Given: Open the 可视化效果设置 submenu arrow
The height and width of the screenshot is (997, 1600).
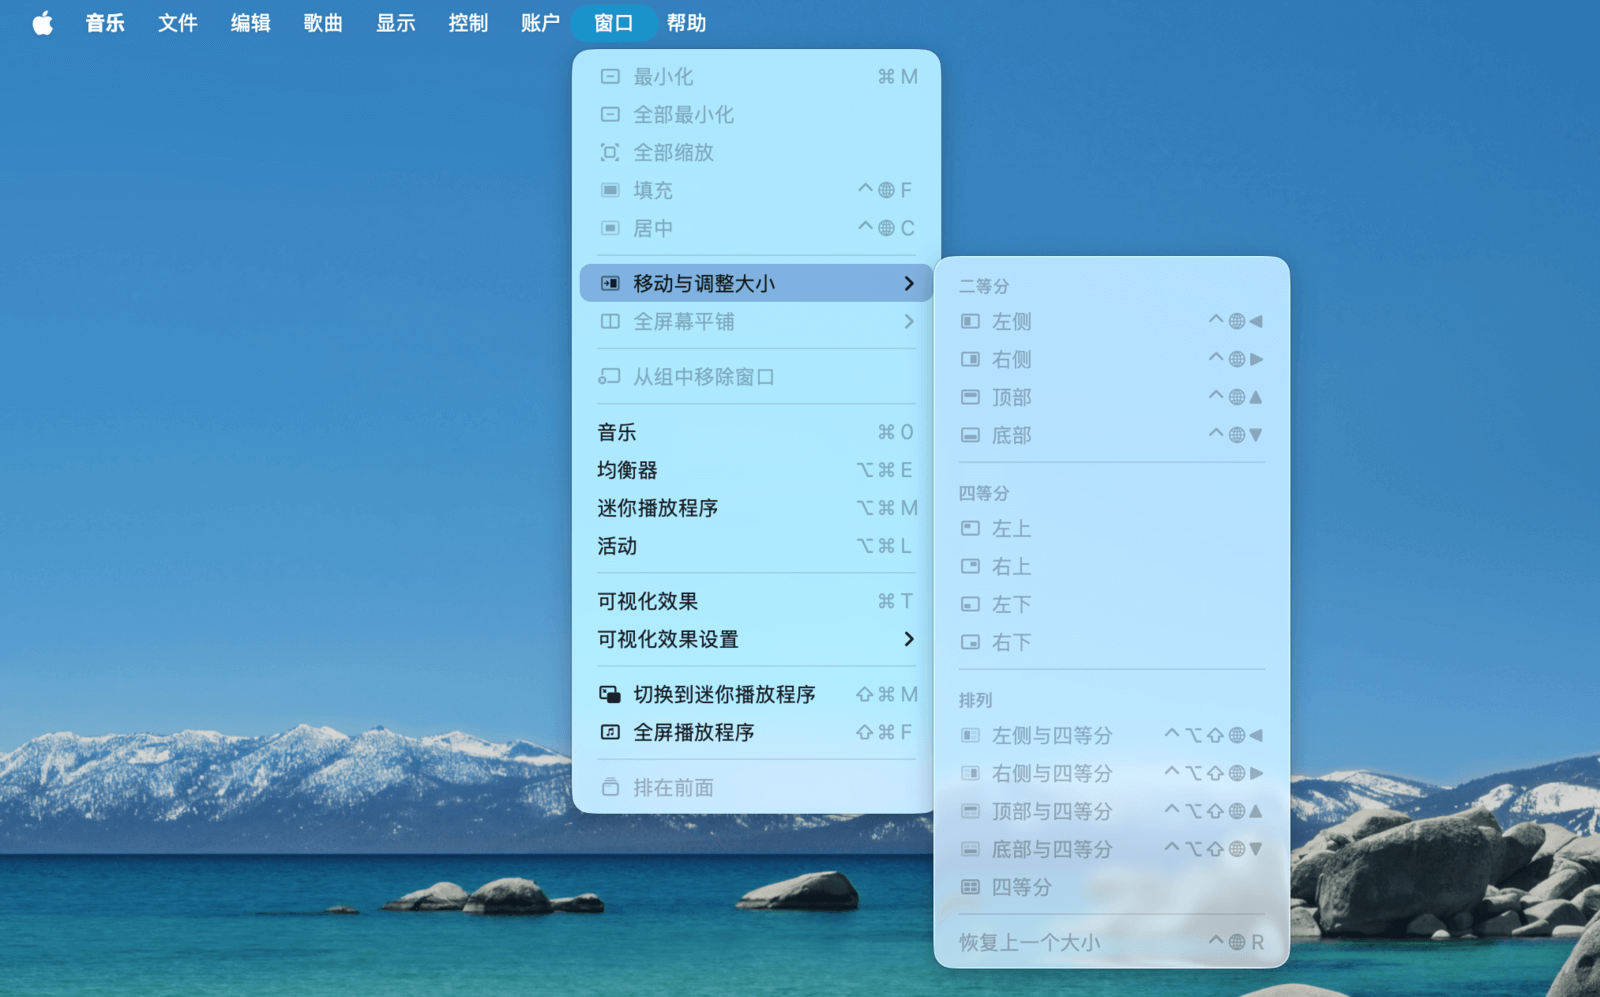Looking at the screenshot, I should point(908,639).
